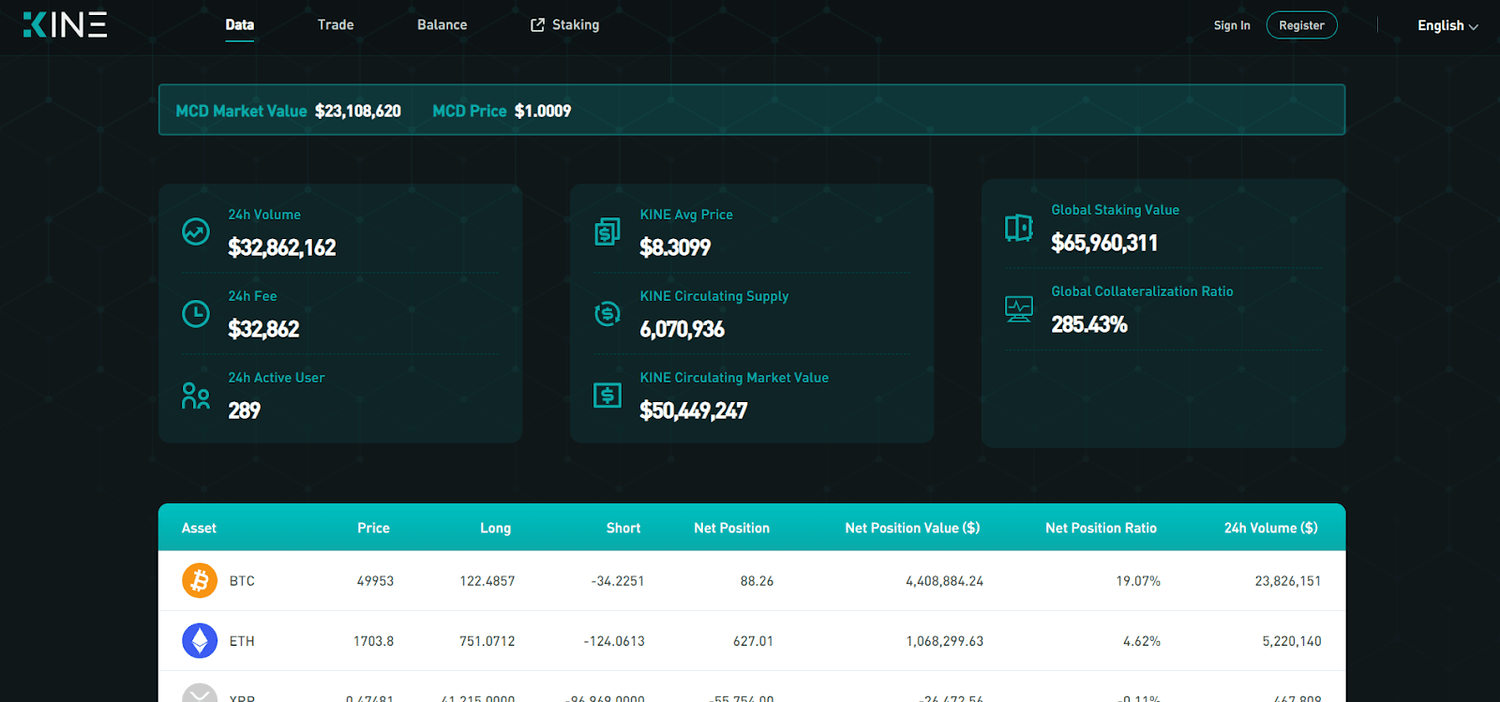Click ETH net position 627.01
1500x702 pixels.
coord(753,641)
